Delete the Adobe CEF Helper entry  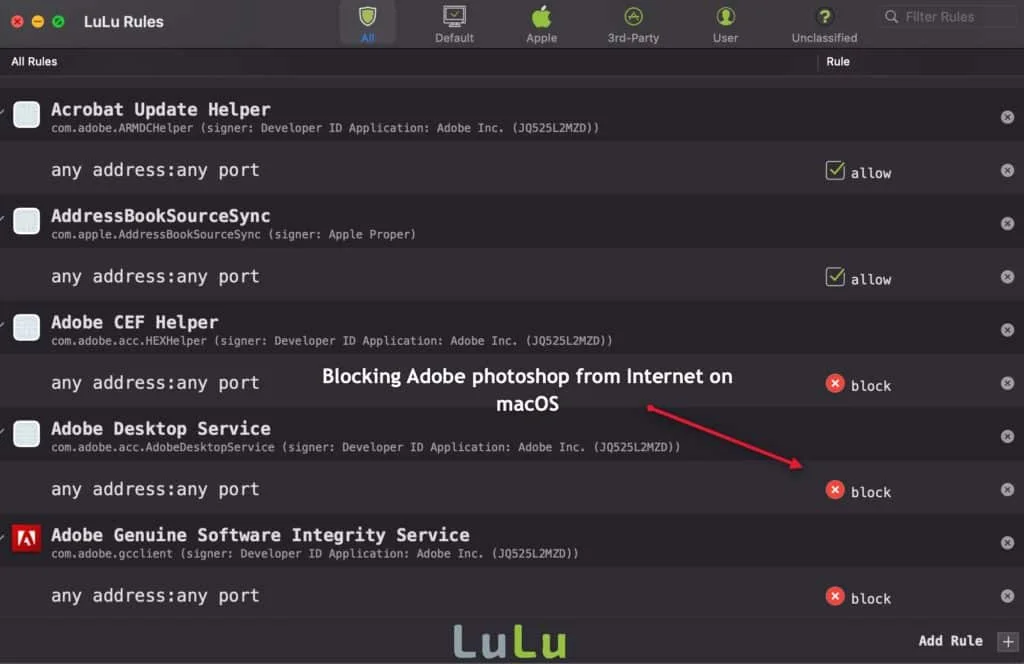point(1007,330)
